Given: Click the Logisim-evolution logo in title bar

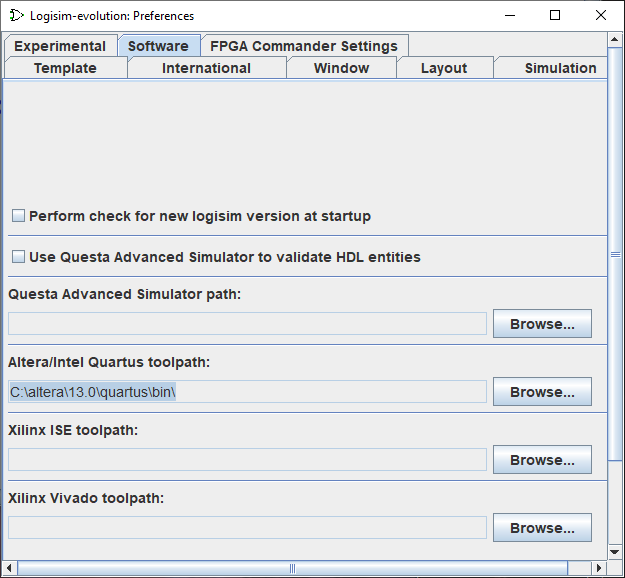Looking at the screenshot, I should coord(16,16).
